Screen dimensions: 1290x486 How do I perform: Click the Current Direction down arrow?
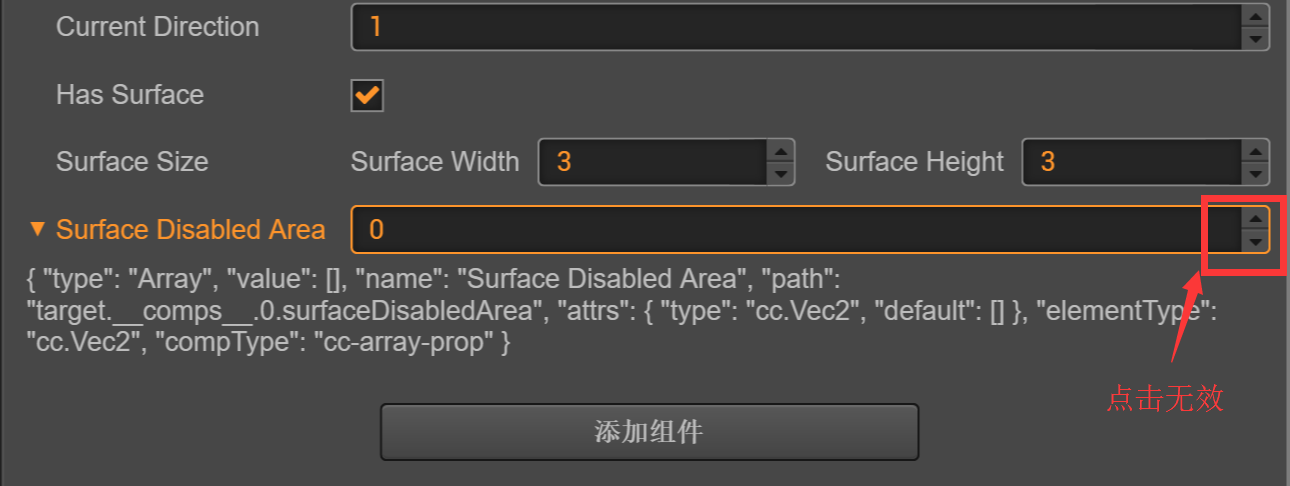point(1255,38)
